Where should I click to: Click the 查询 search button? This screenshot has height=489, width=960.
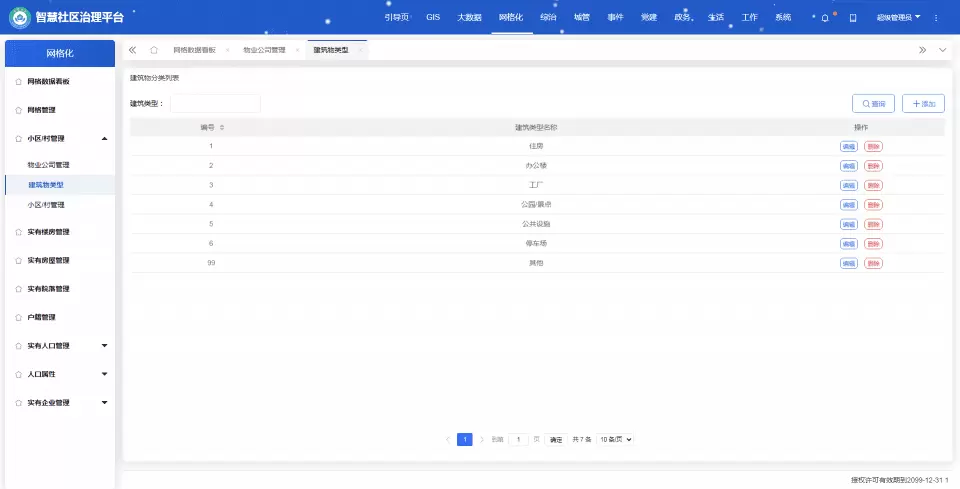click(x=873, y=104)
